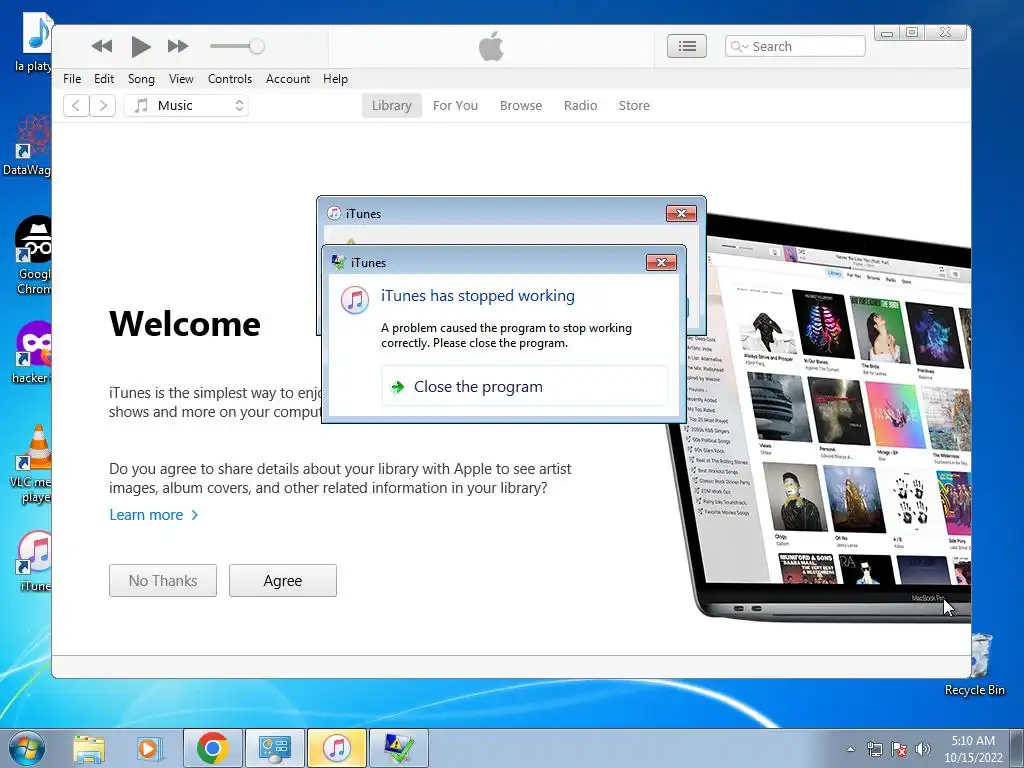The image size is (1024, 768).
Task: Select the error report taskbar button
Action: [398, 748]
